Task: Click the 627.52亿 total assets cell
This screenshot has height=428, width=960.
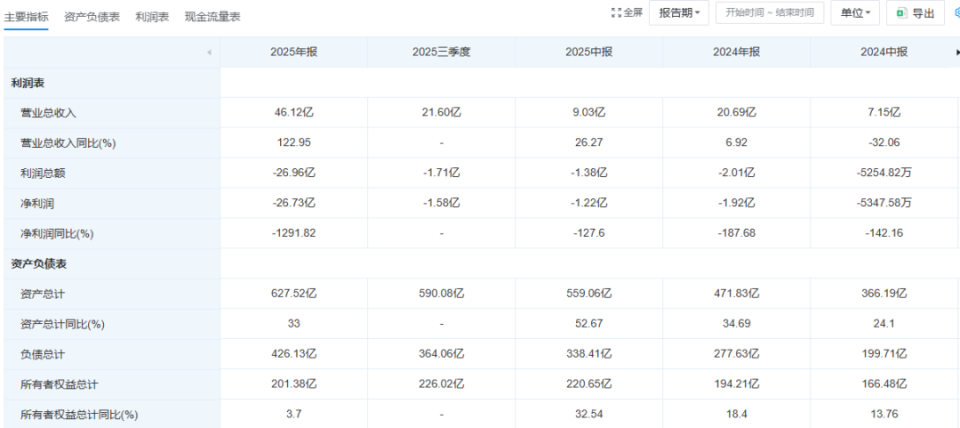Action: click(x=294, y=294)
